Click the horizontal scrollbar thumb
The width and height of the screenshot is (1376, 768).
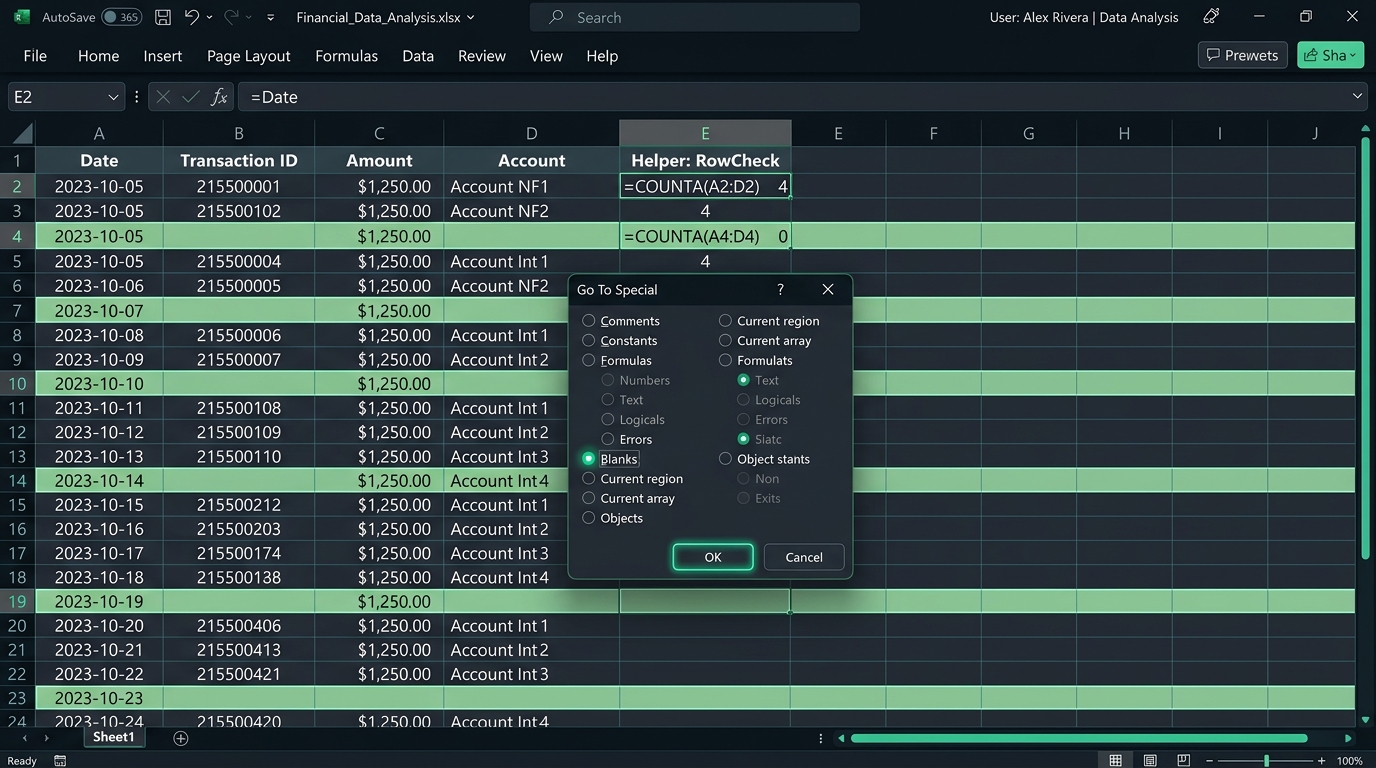pos(1079,738)
